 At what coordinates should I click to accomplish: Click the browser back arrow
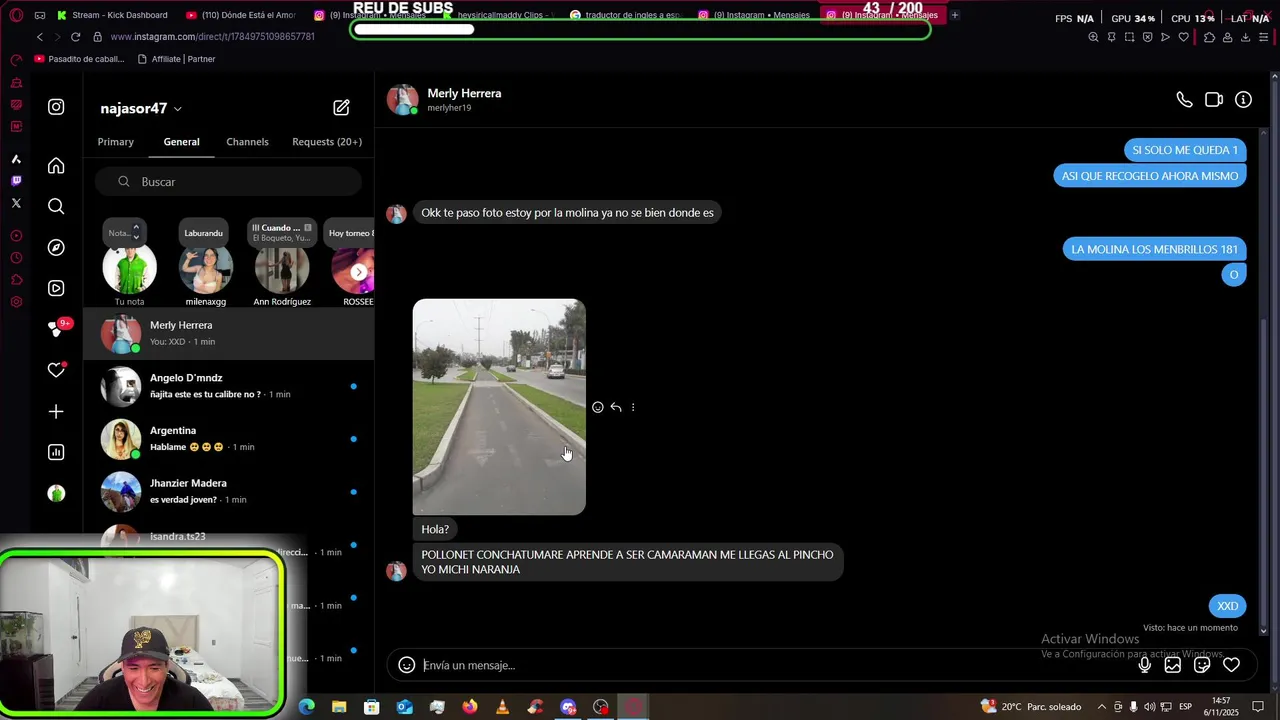click(40, 37)
